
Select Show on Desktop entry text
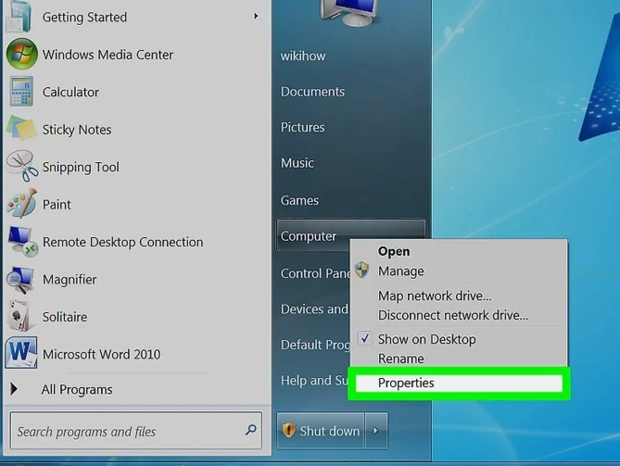tap(427, 339)
